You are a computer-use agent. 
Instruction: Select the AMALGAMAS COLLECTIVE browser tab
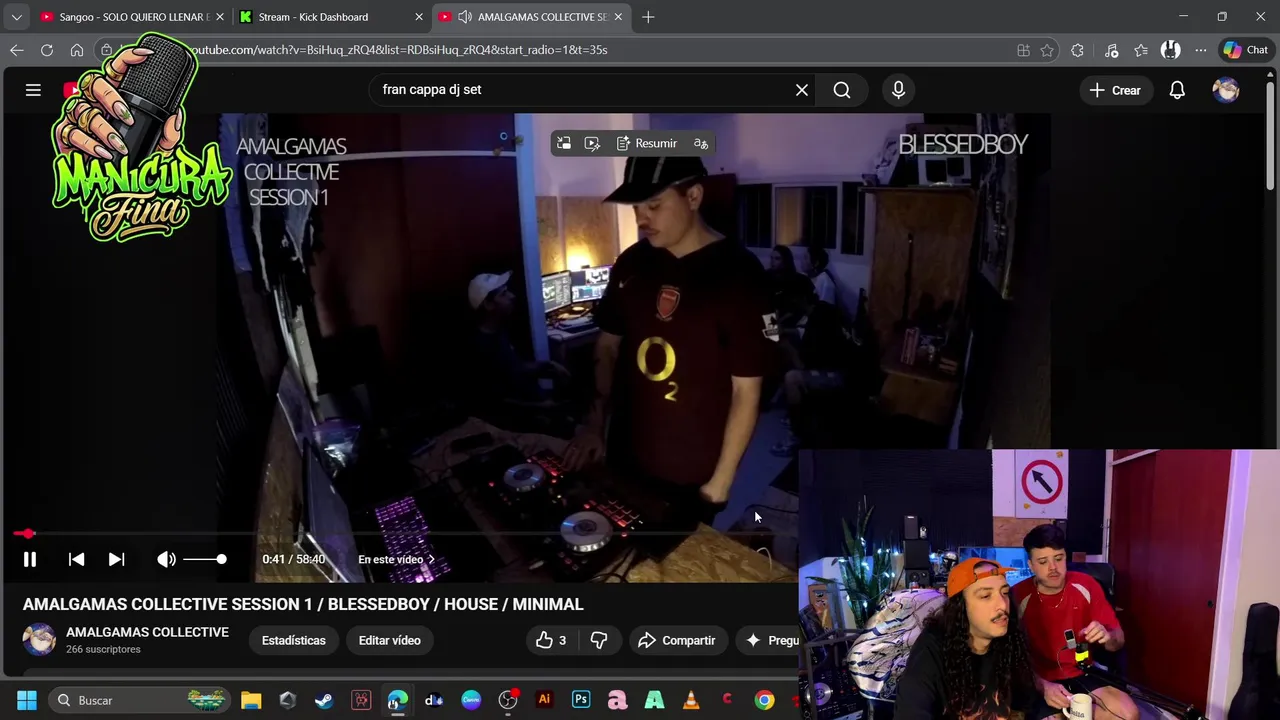pos(530,17)
